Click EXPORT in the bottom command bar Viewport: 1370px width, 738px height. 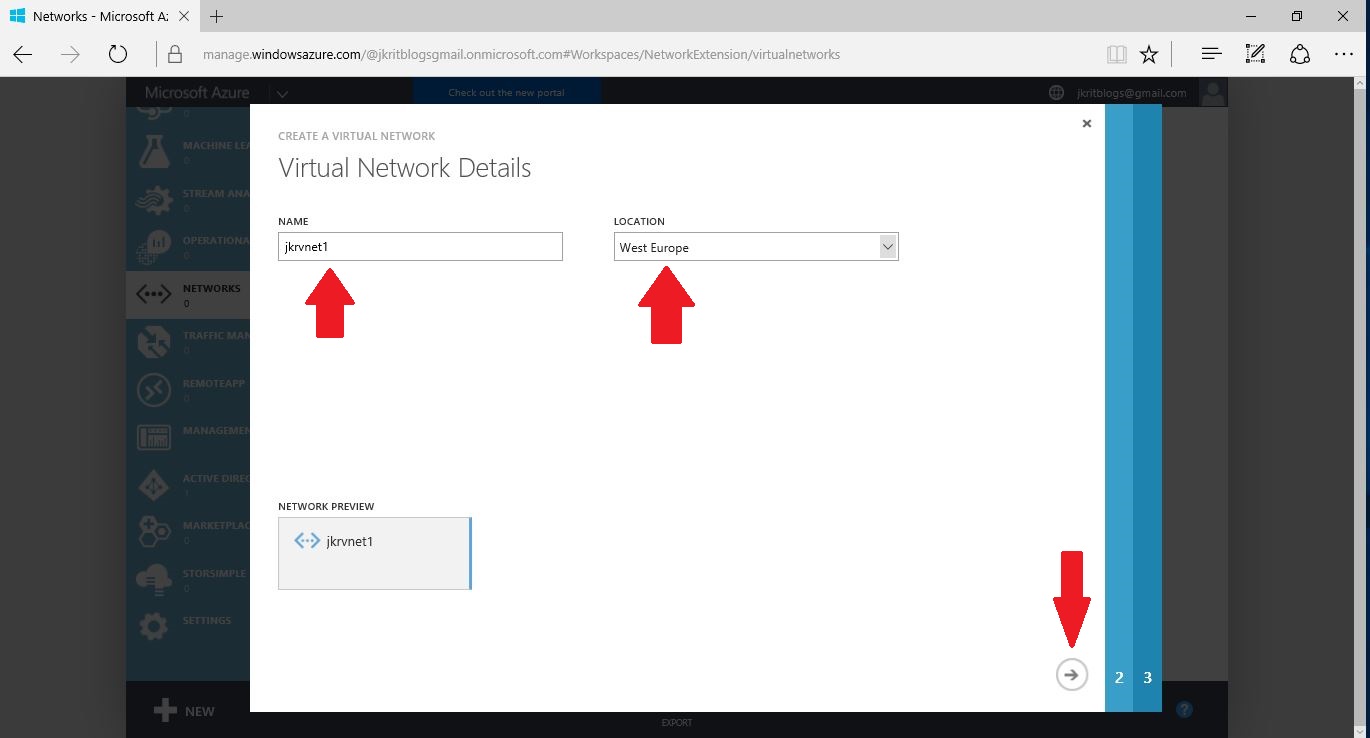coord(677,722)
